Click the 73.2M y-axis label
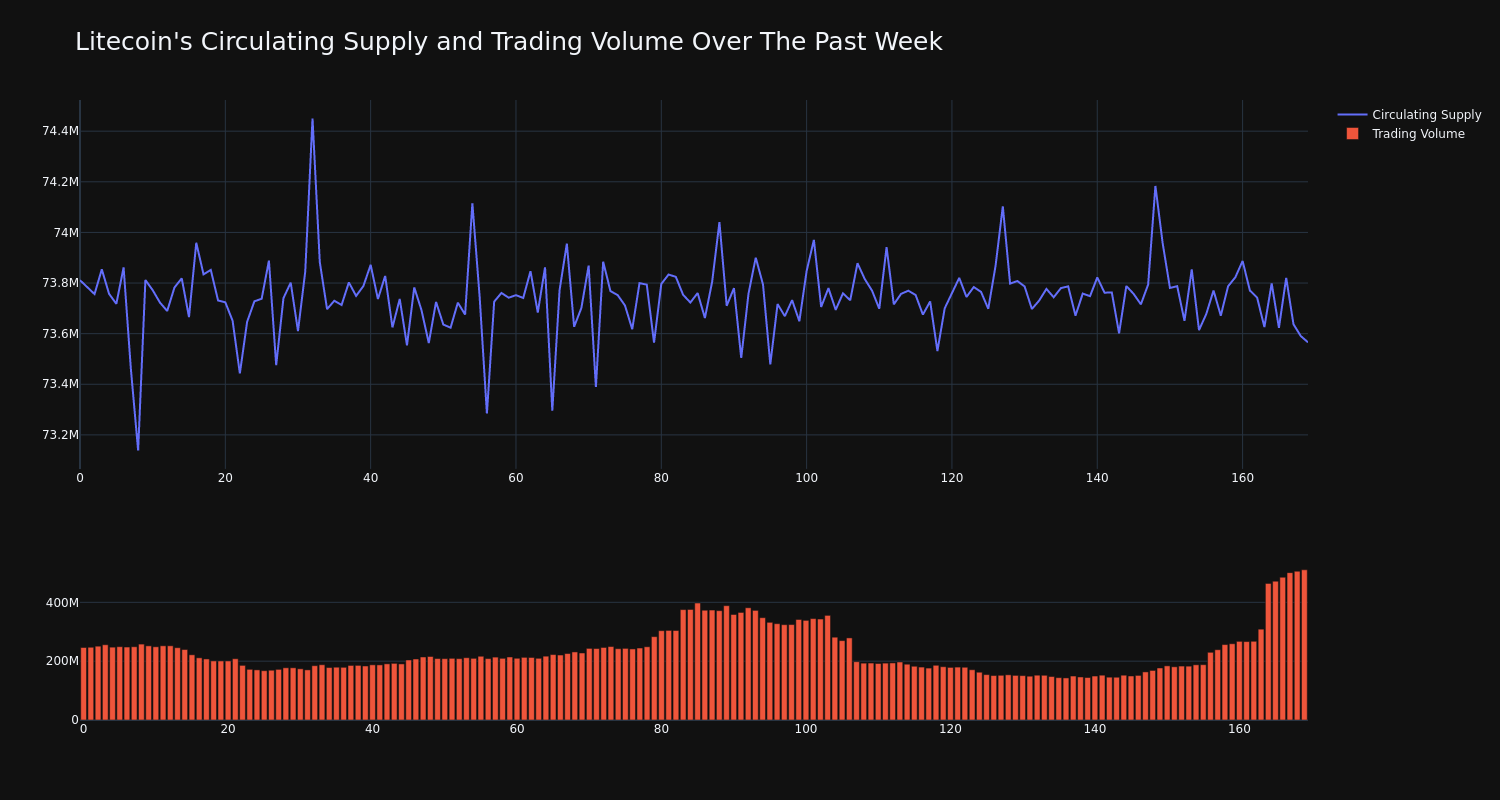1500x800 pixels. (x=60, y=435)
